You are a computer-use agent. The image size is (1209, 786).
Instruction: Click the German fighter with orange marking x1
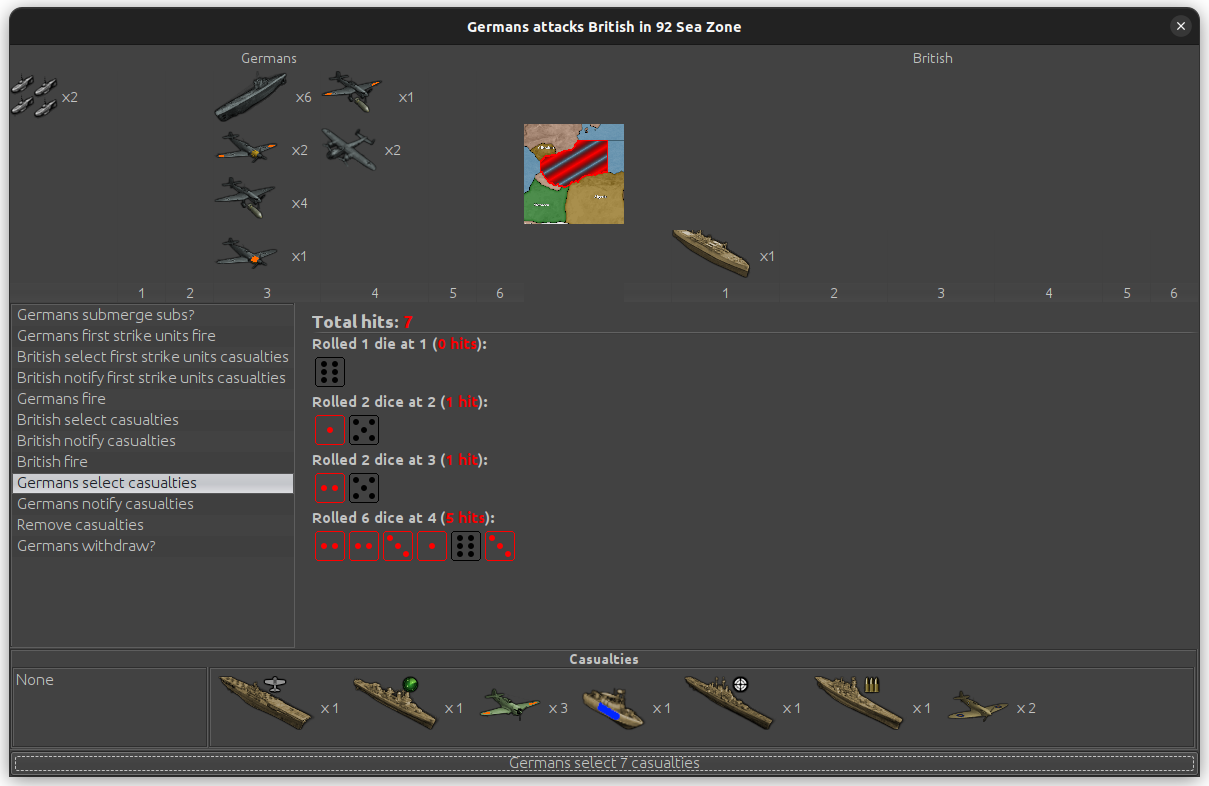point(247,254)
